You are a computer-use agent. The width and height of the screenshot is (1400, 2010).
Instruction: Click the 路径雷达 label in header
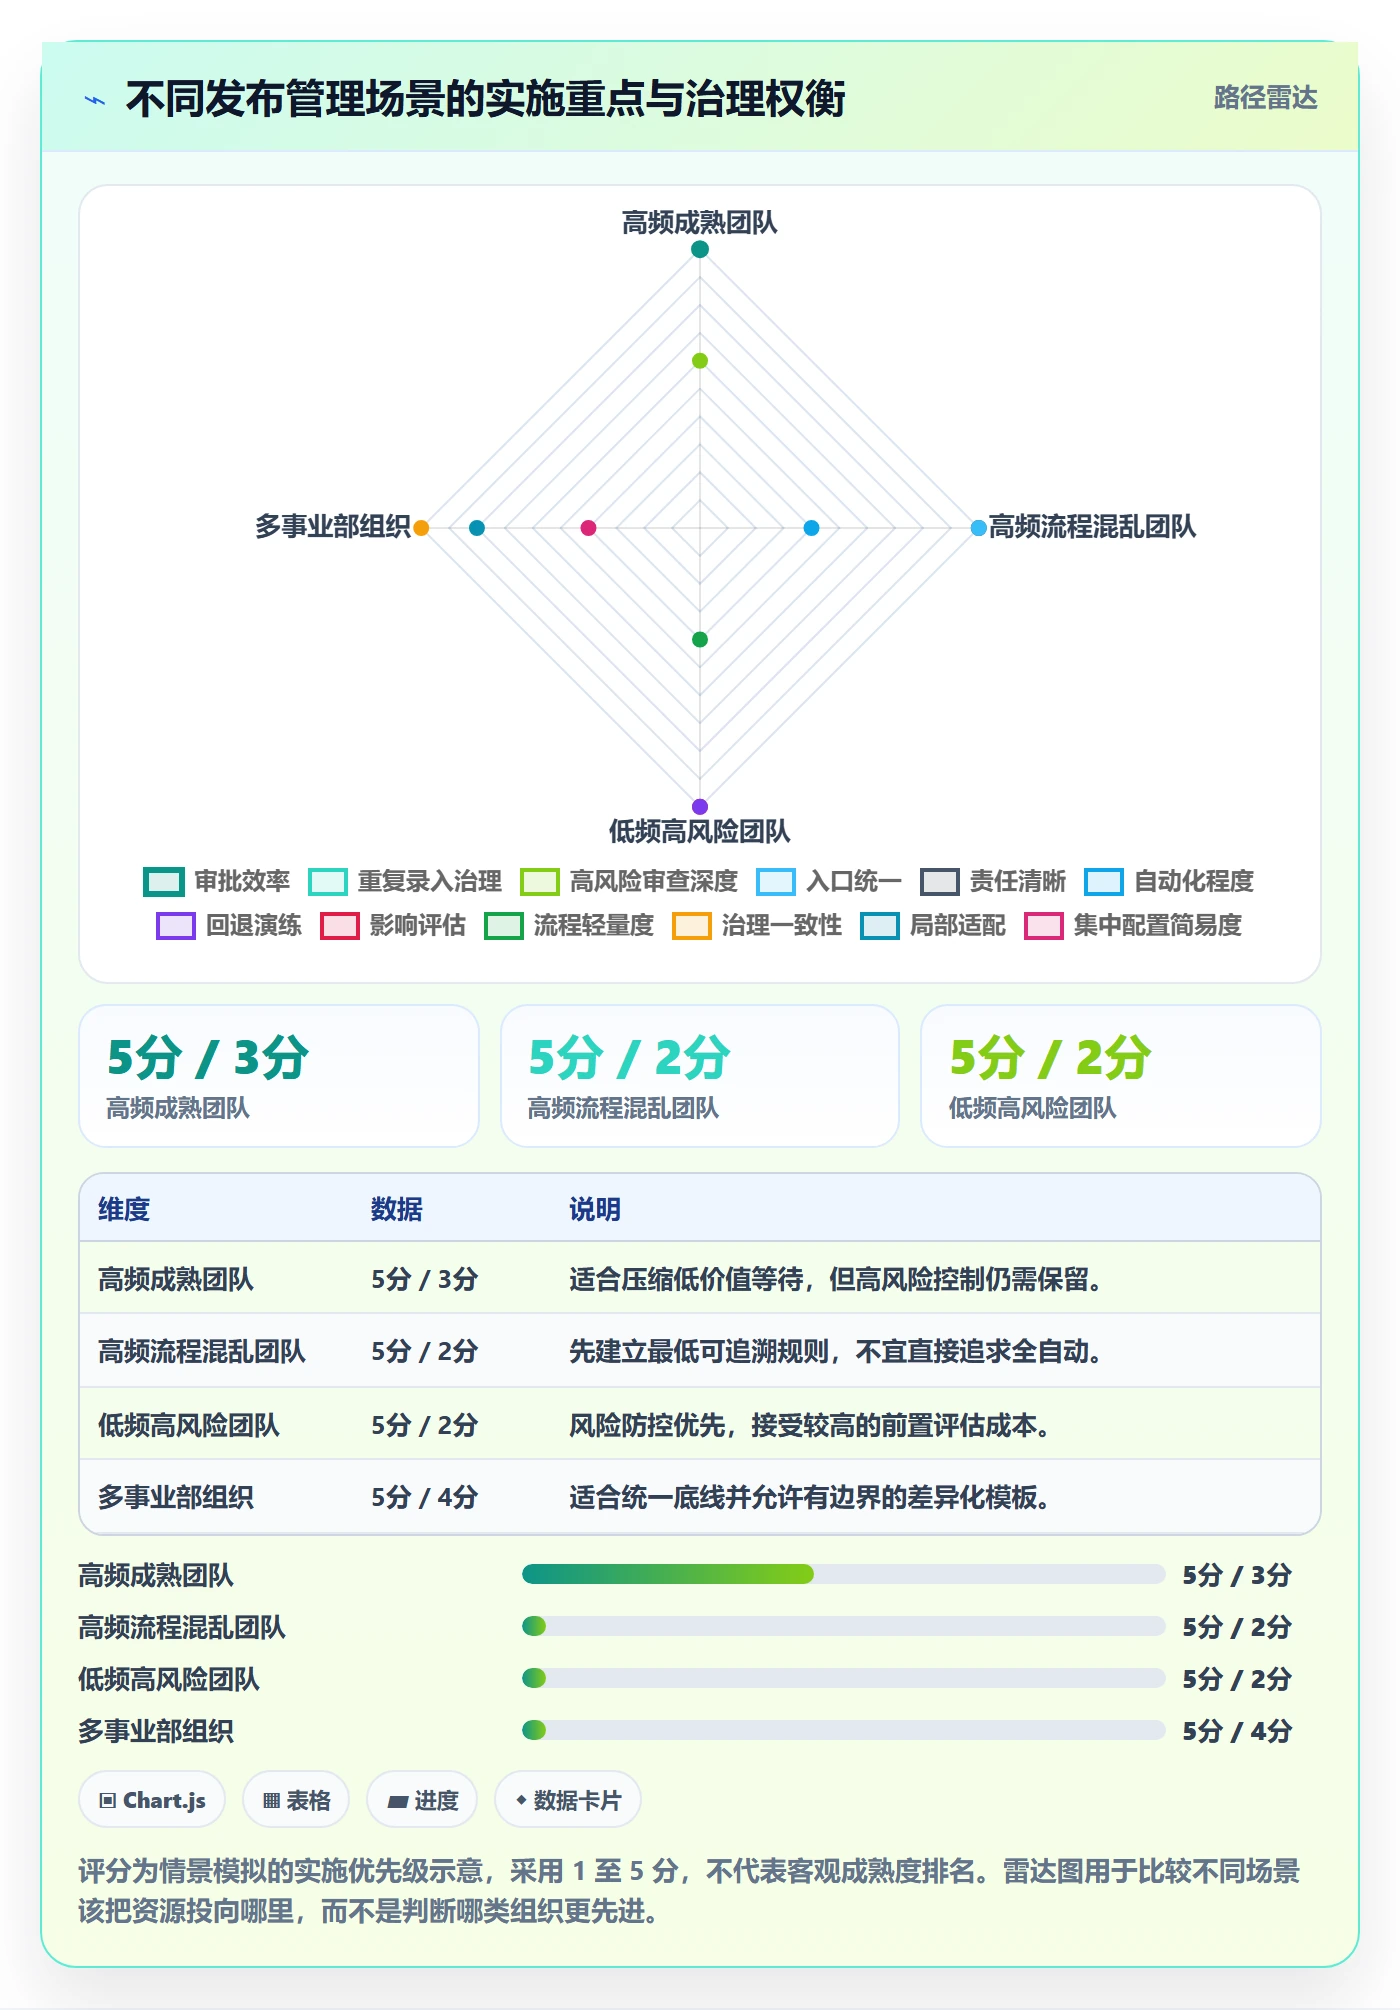point(1265,98)
